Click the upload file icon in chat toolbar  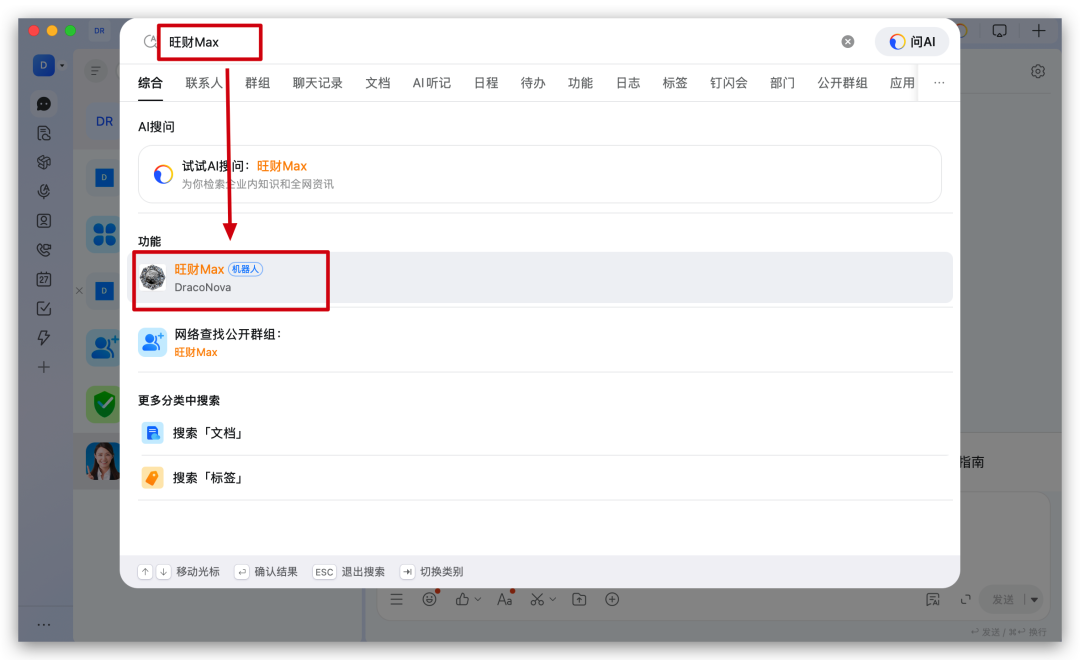tap(579, 599)
